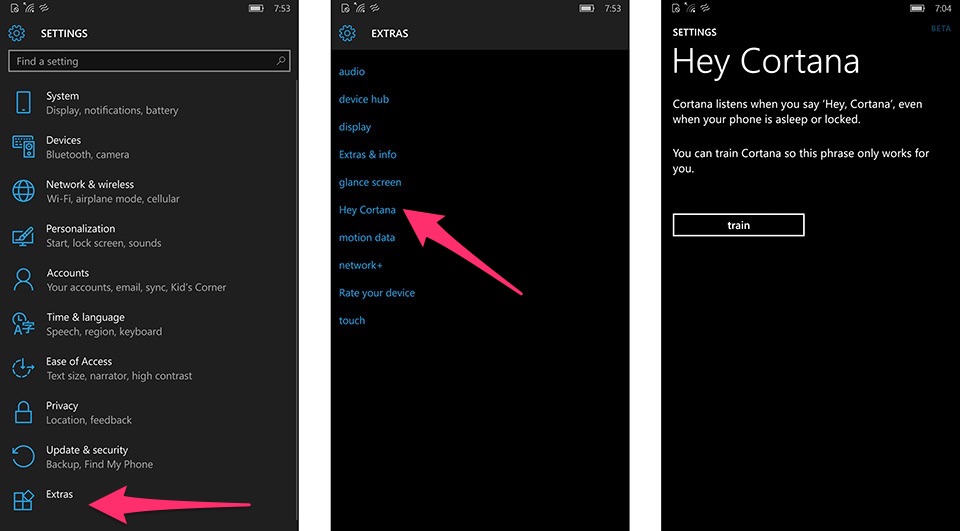Open Accounts settings label

67,273
